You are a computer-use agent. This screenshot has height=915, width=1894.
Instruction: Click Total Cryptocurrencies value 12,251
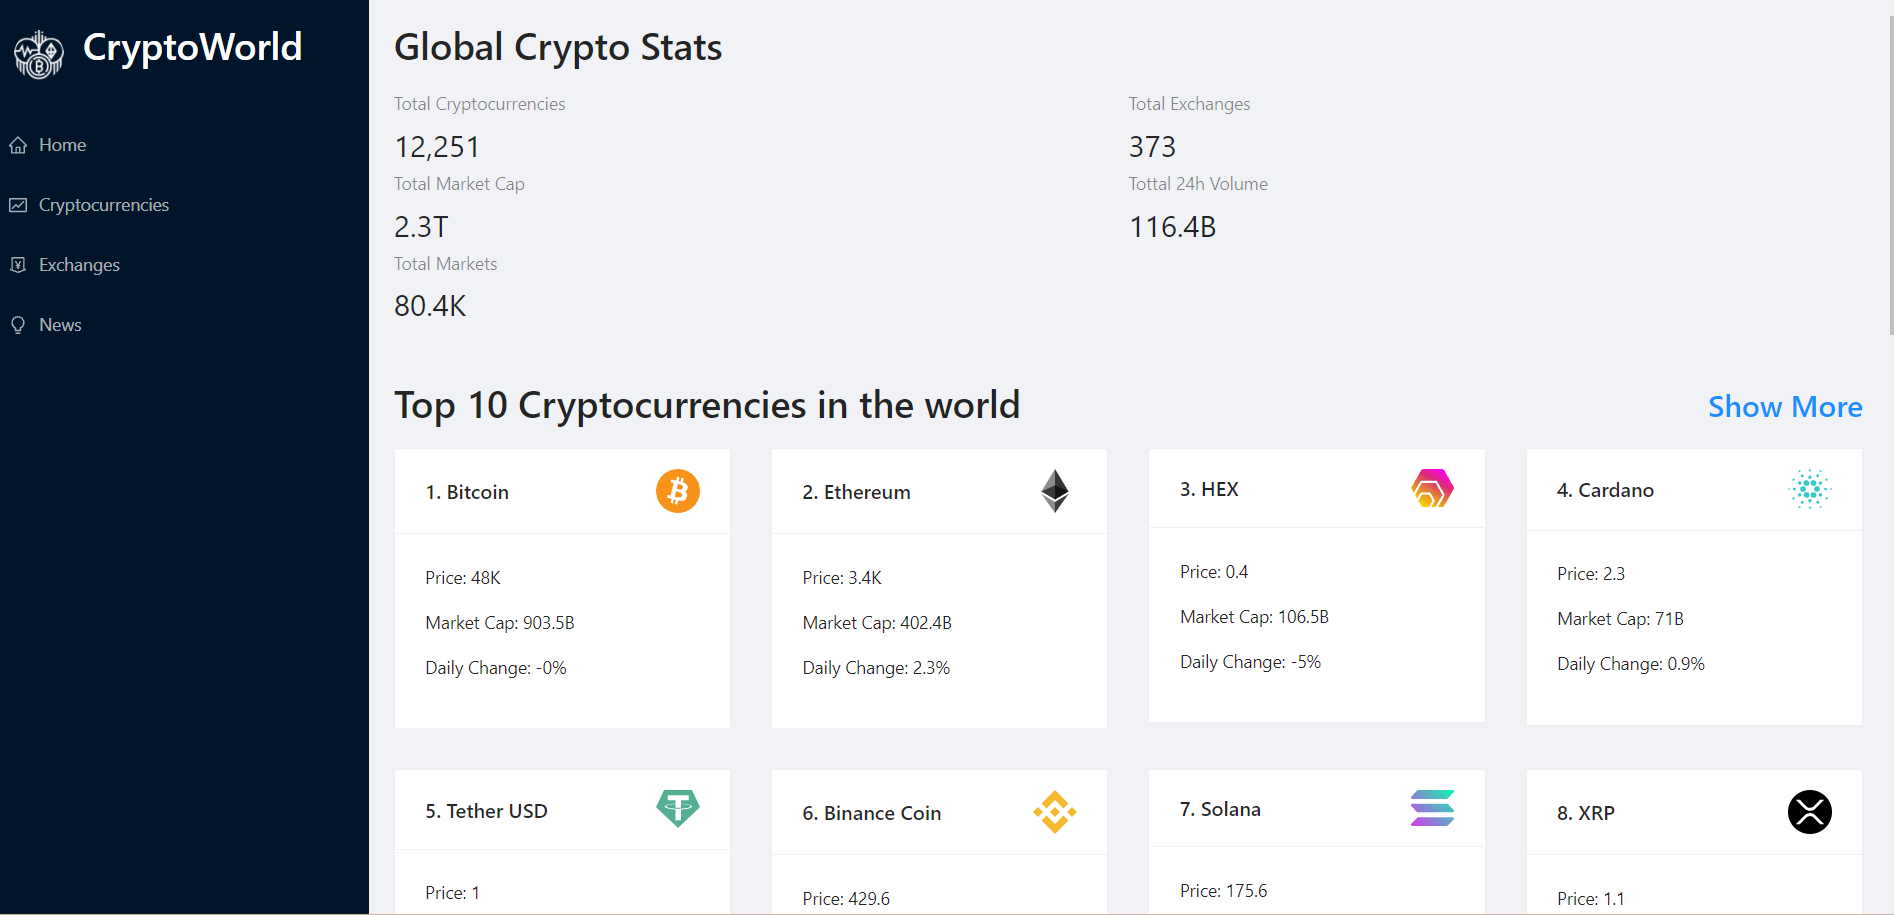(x=437, y=147)
